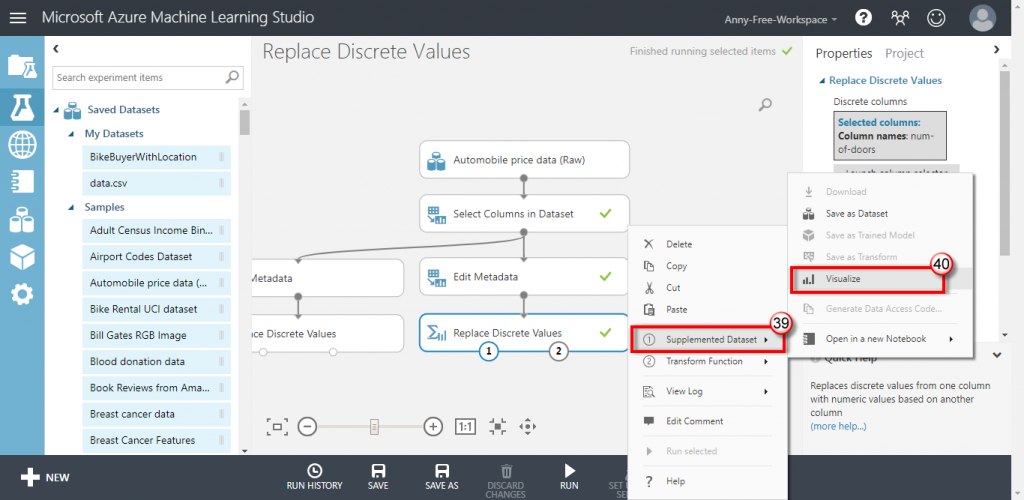Image resolution: width=1024 pixels, height=500 pixels.
Task: Click the zoom slider handle
Action: coord(374,427)
